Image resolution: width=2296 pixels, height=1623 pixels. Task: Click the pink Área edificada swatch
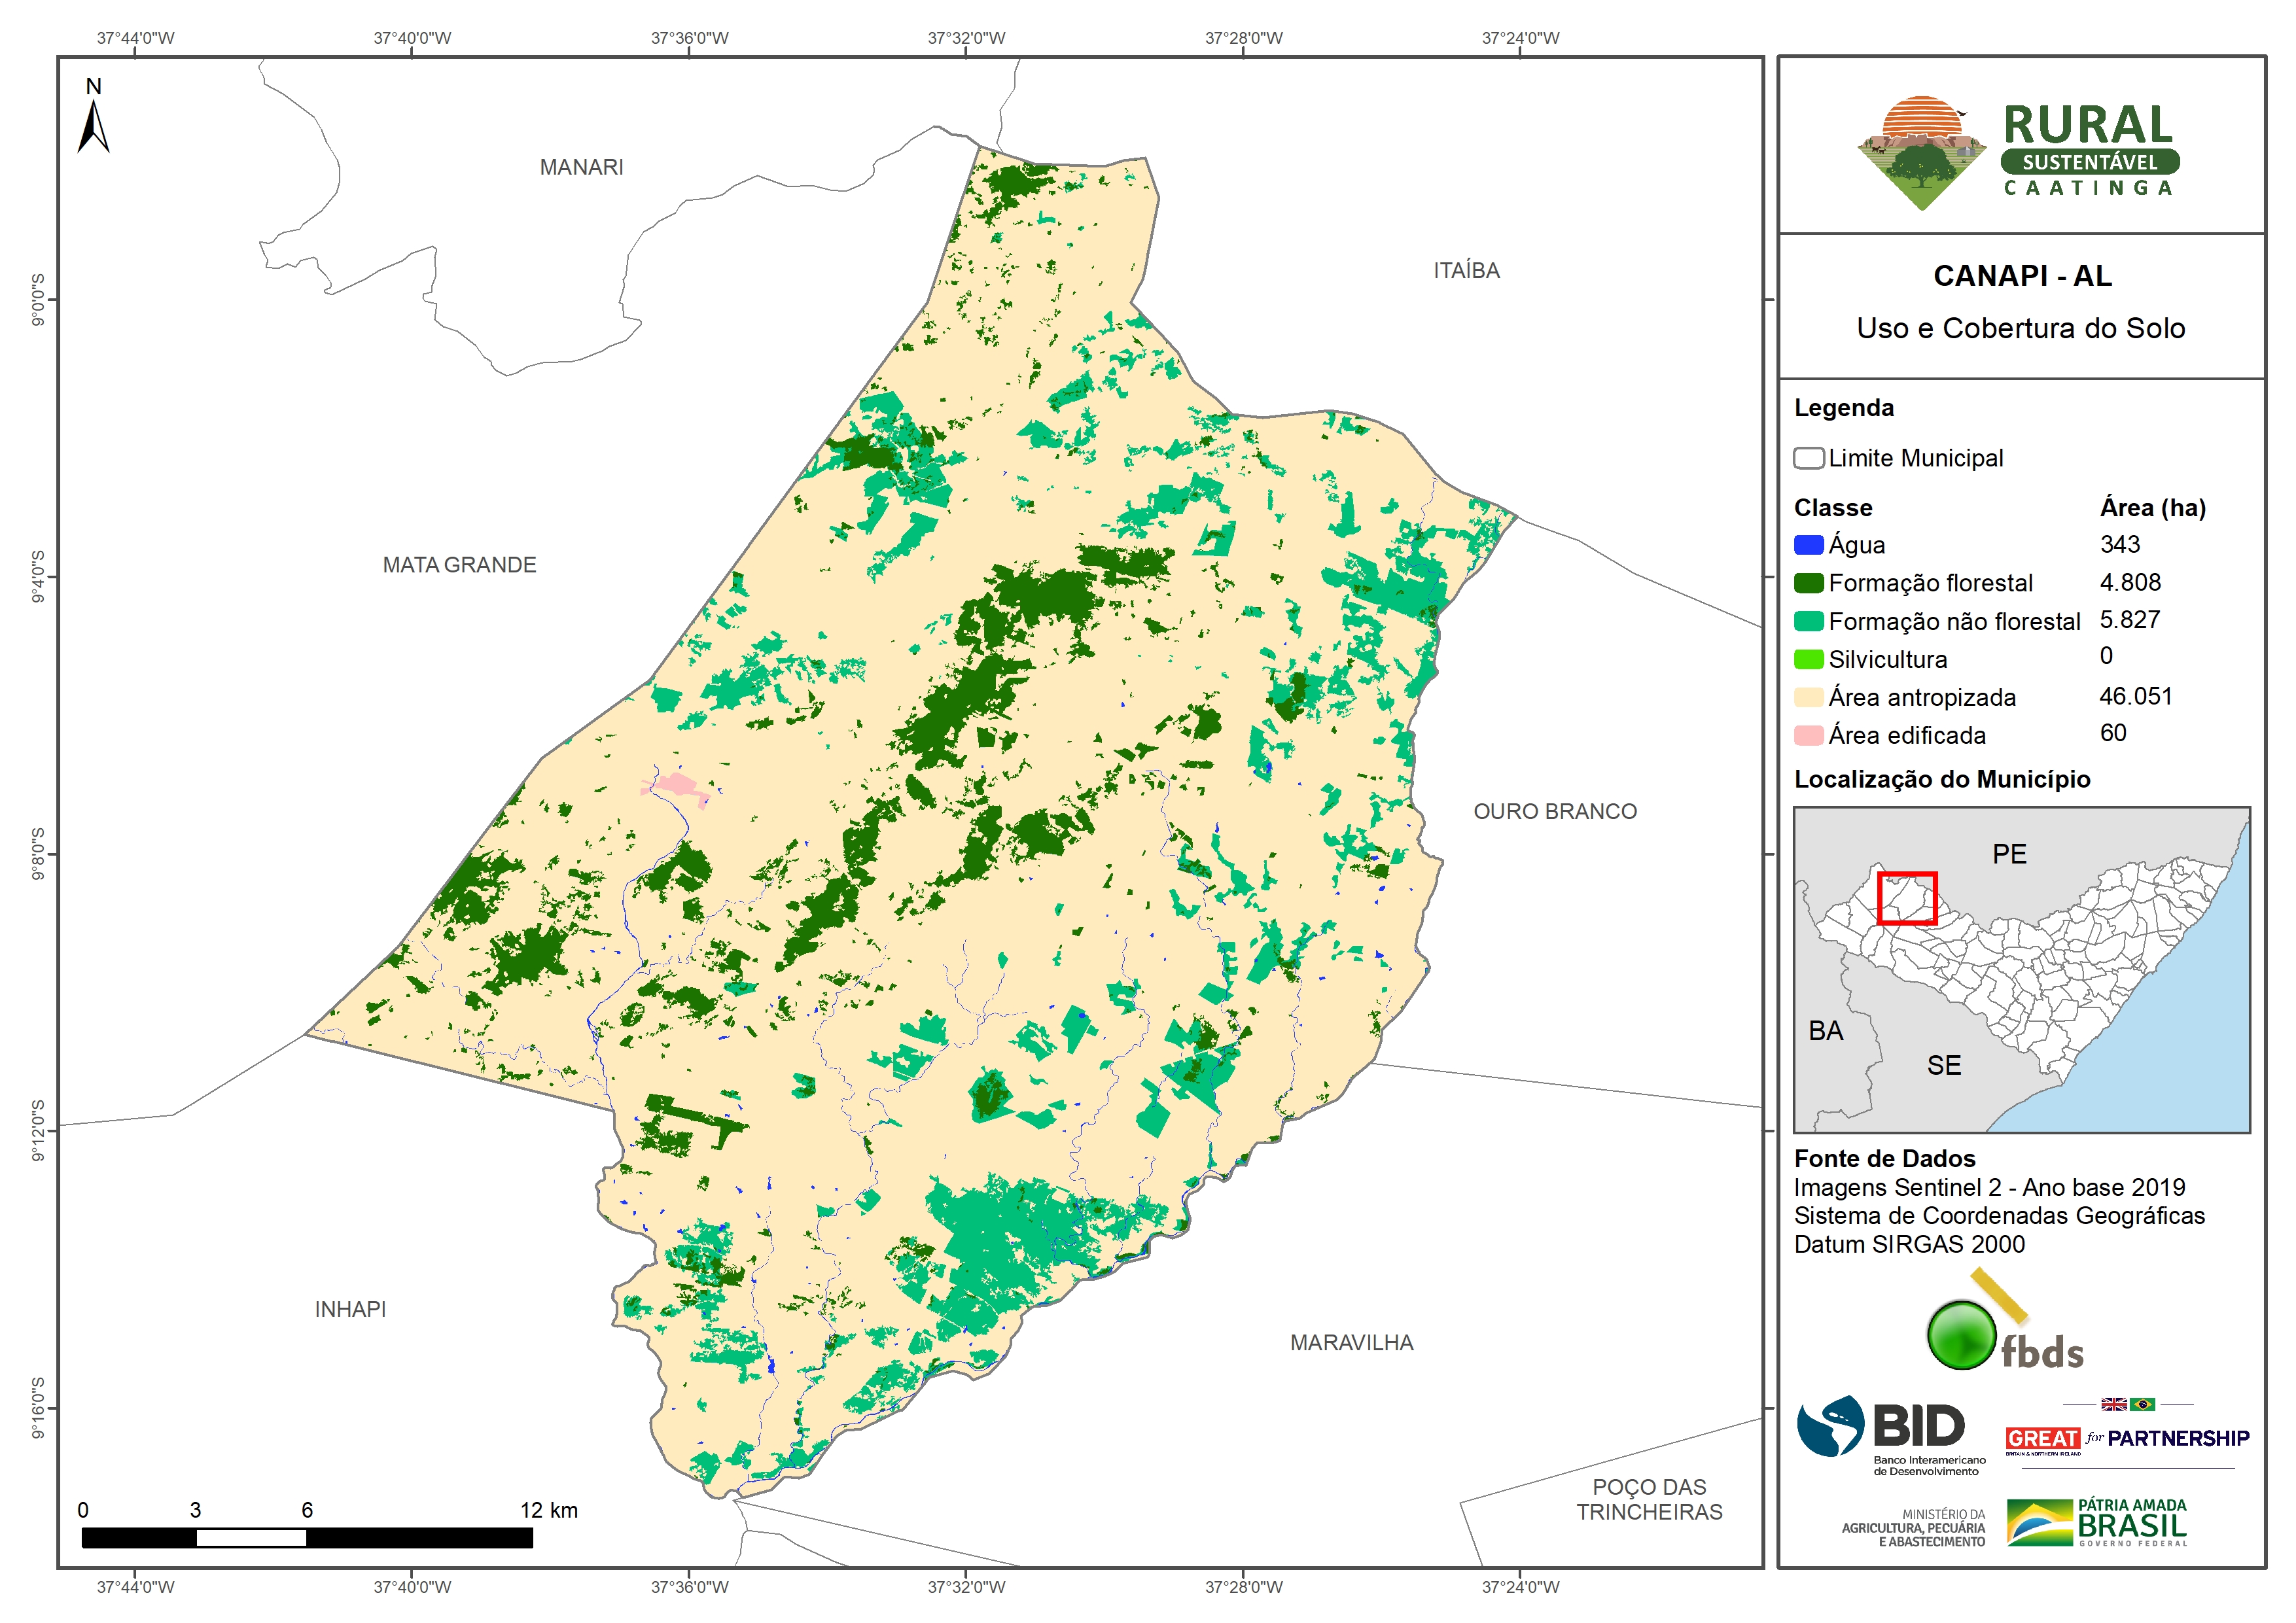coord(1808,735)
